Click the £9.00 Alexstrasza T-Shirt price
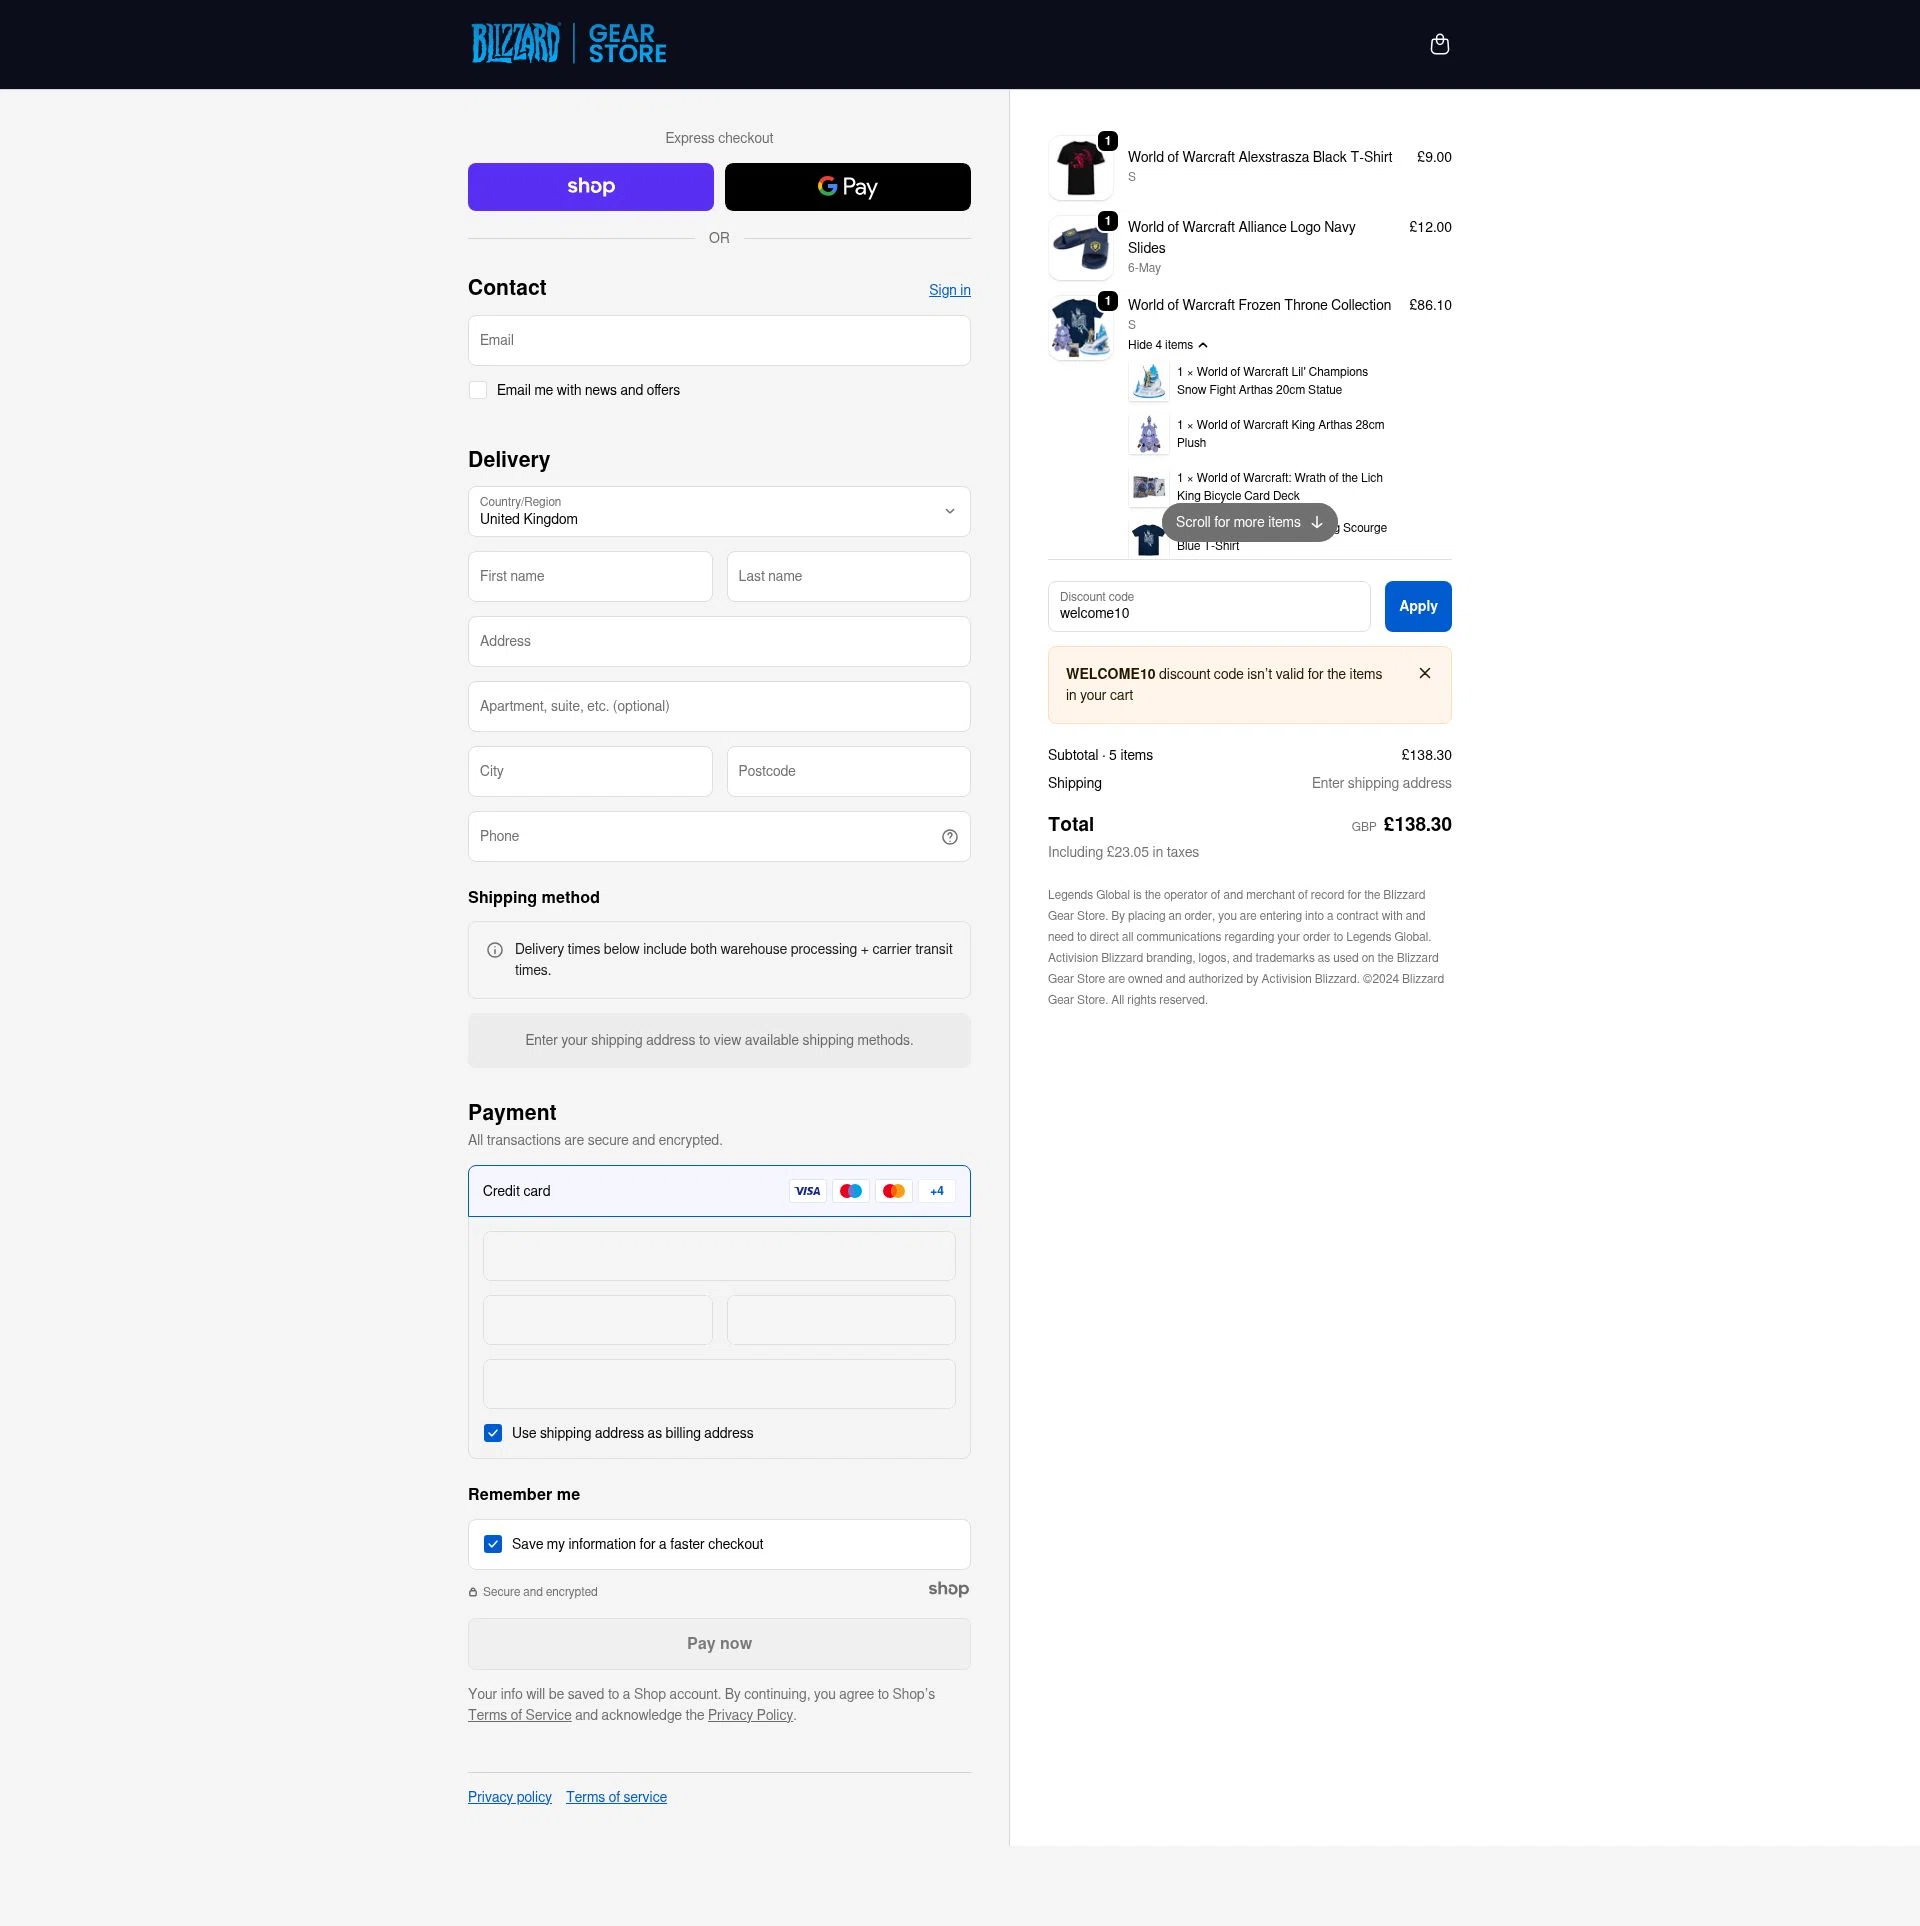 tap(1434, 157)
